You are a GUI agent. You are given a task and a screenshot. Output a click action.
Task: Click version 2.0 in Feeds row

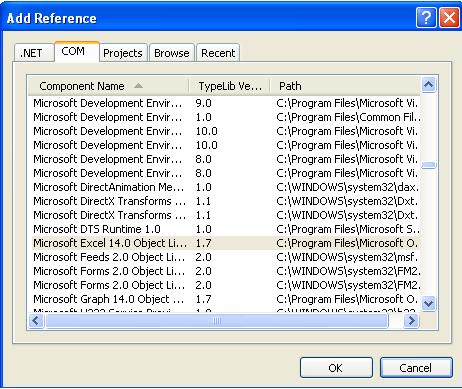203,257
